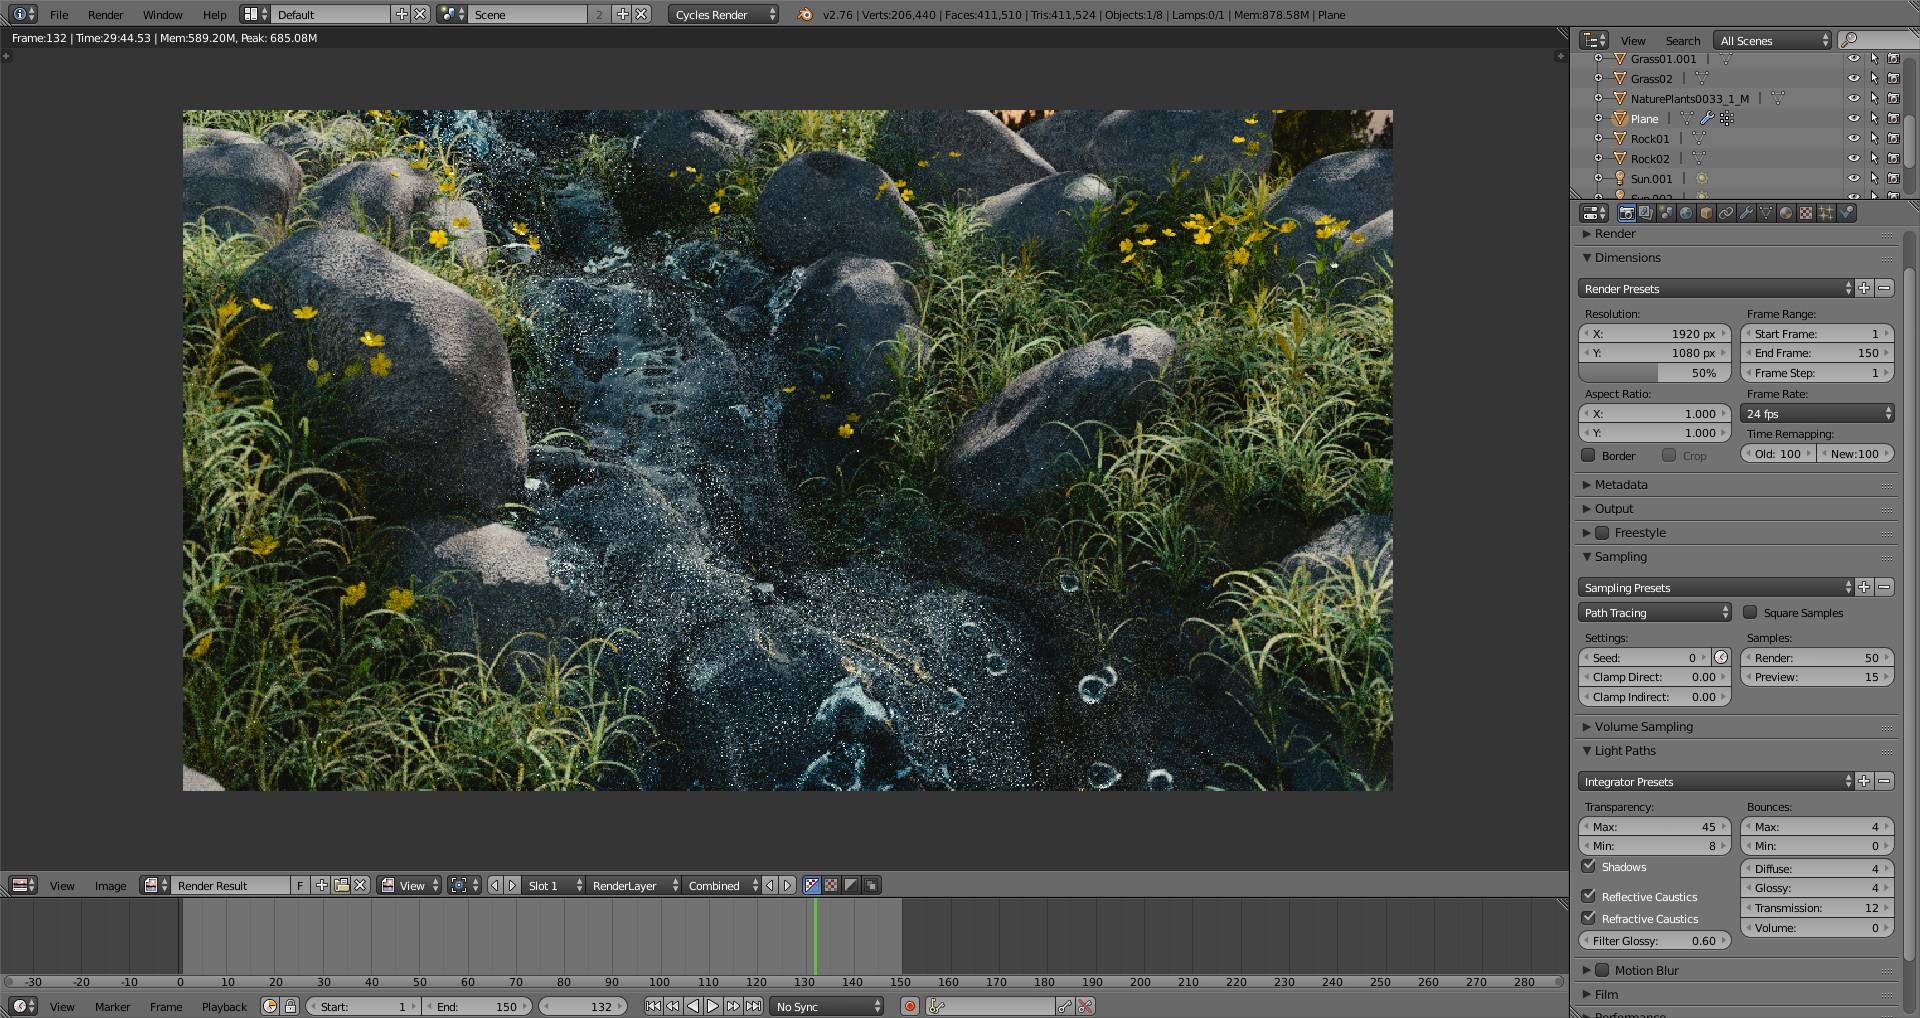Play the animation forward
This screenshot has width=1920, height=1018.
tap(713, 1006)
